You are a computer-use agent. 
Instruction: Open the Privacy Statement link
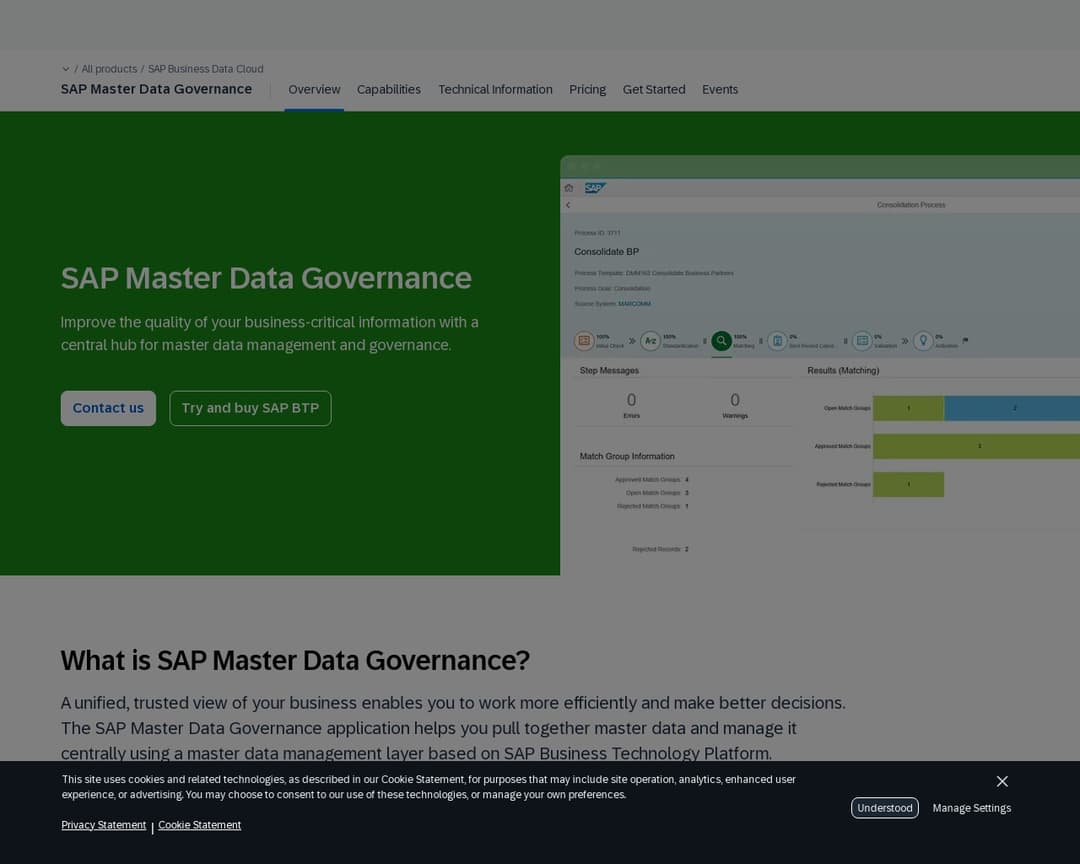point(103,825)
